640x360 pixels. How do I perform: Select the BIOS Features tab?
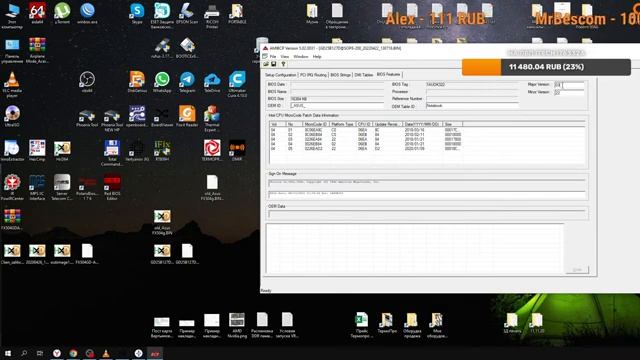click(389, 74)
